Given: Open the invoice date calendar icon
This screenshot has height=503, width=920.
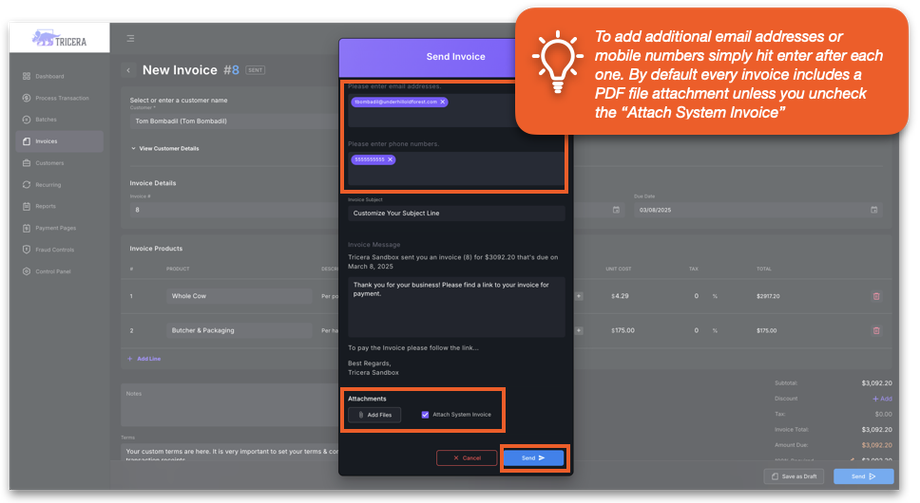Looking at the screenshot, I should (x=616, y=210).
